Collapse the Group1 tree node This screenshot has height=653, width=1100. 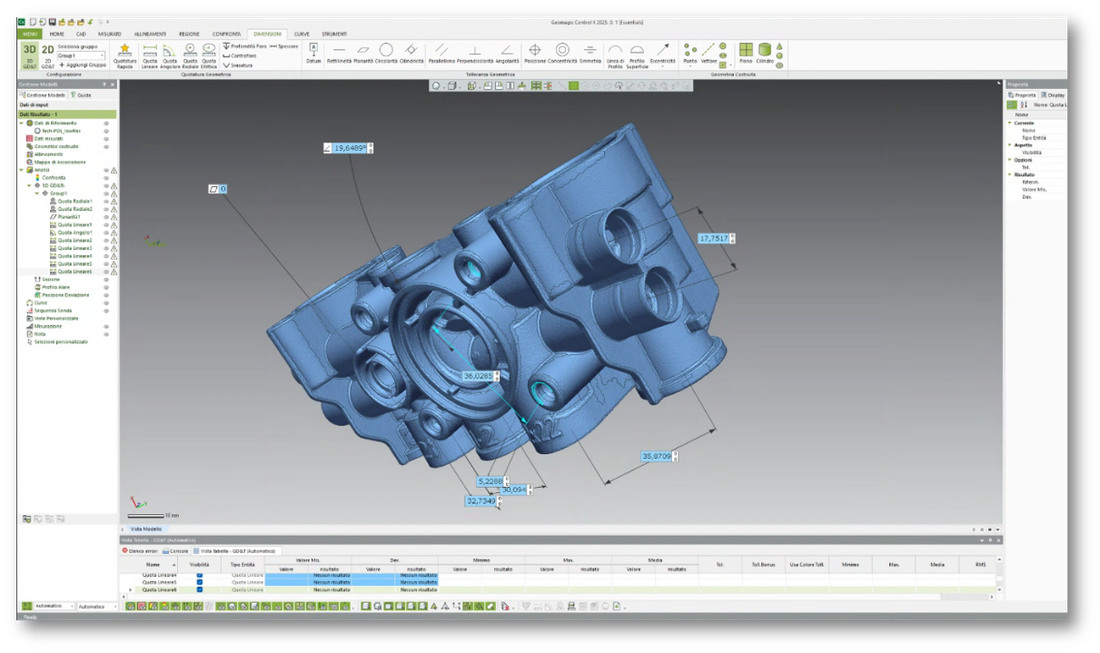tap(37, 193)
